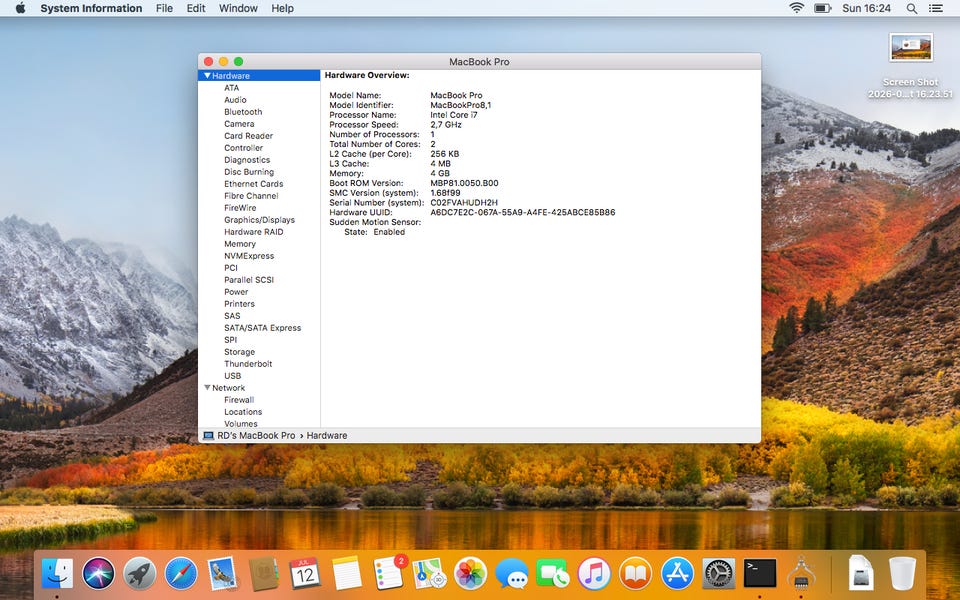Collapse the Hardware section triangle
Screen dimensions: 960x600
click(x=208, y=76)
